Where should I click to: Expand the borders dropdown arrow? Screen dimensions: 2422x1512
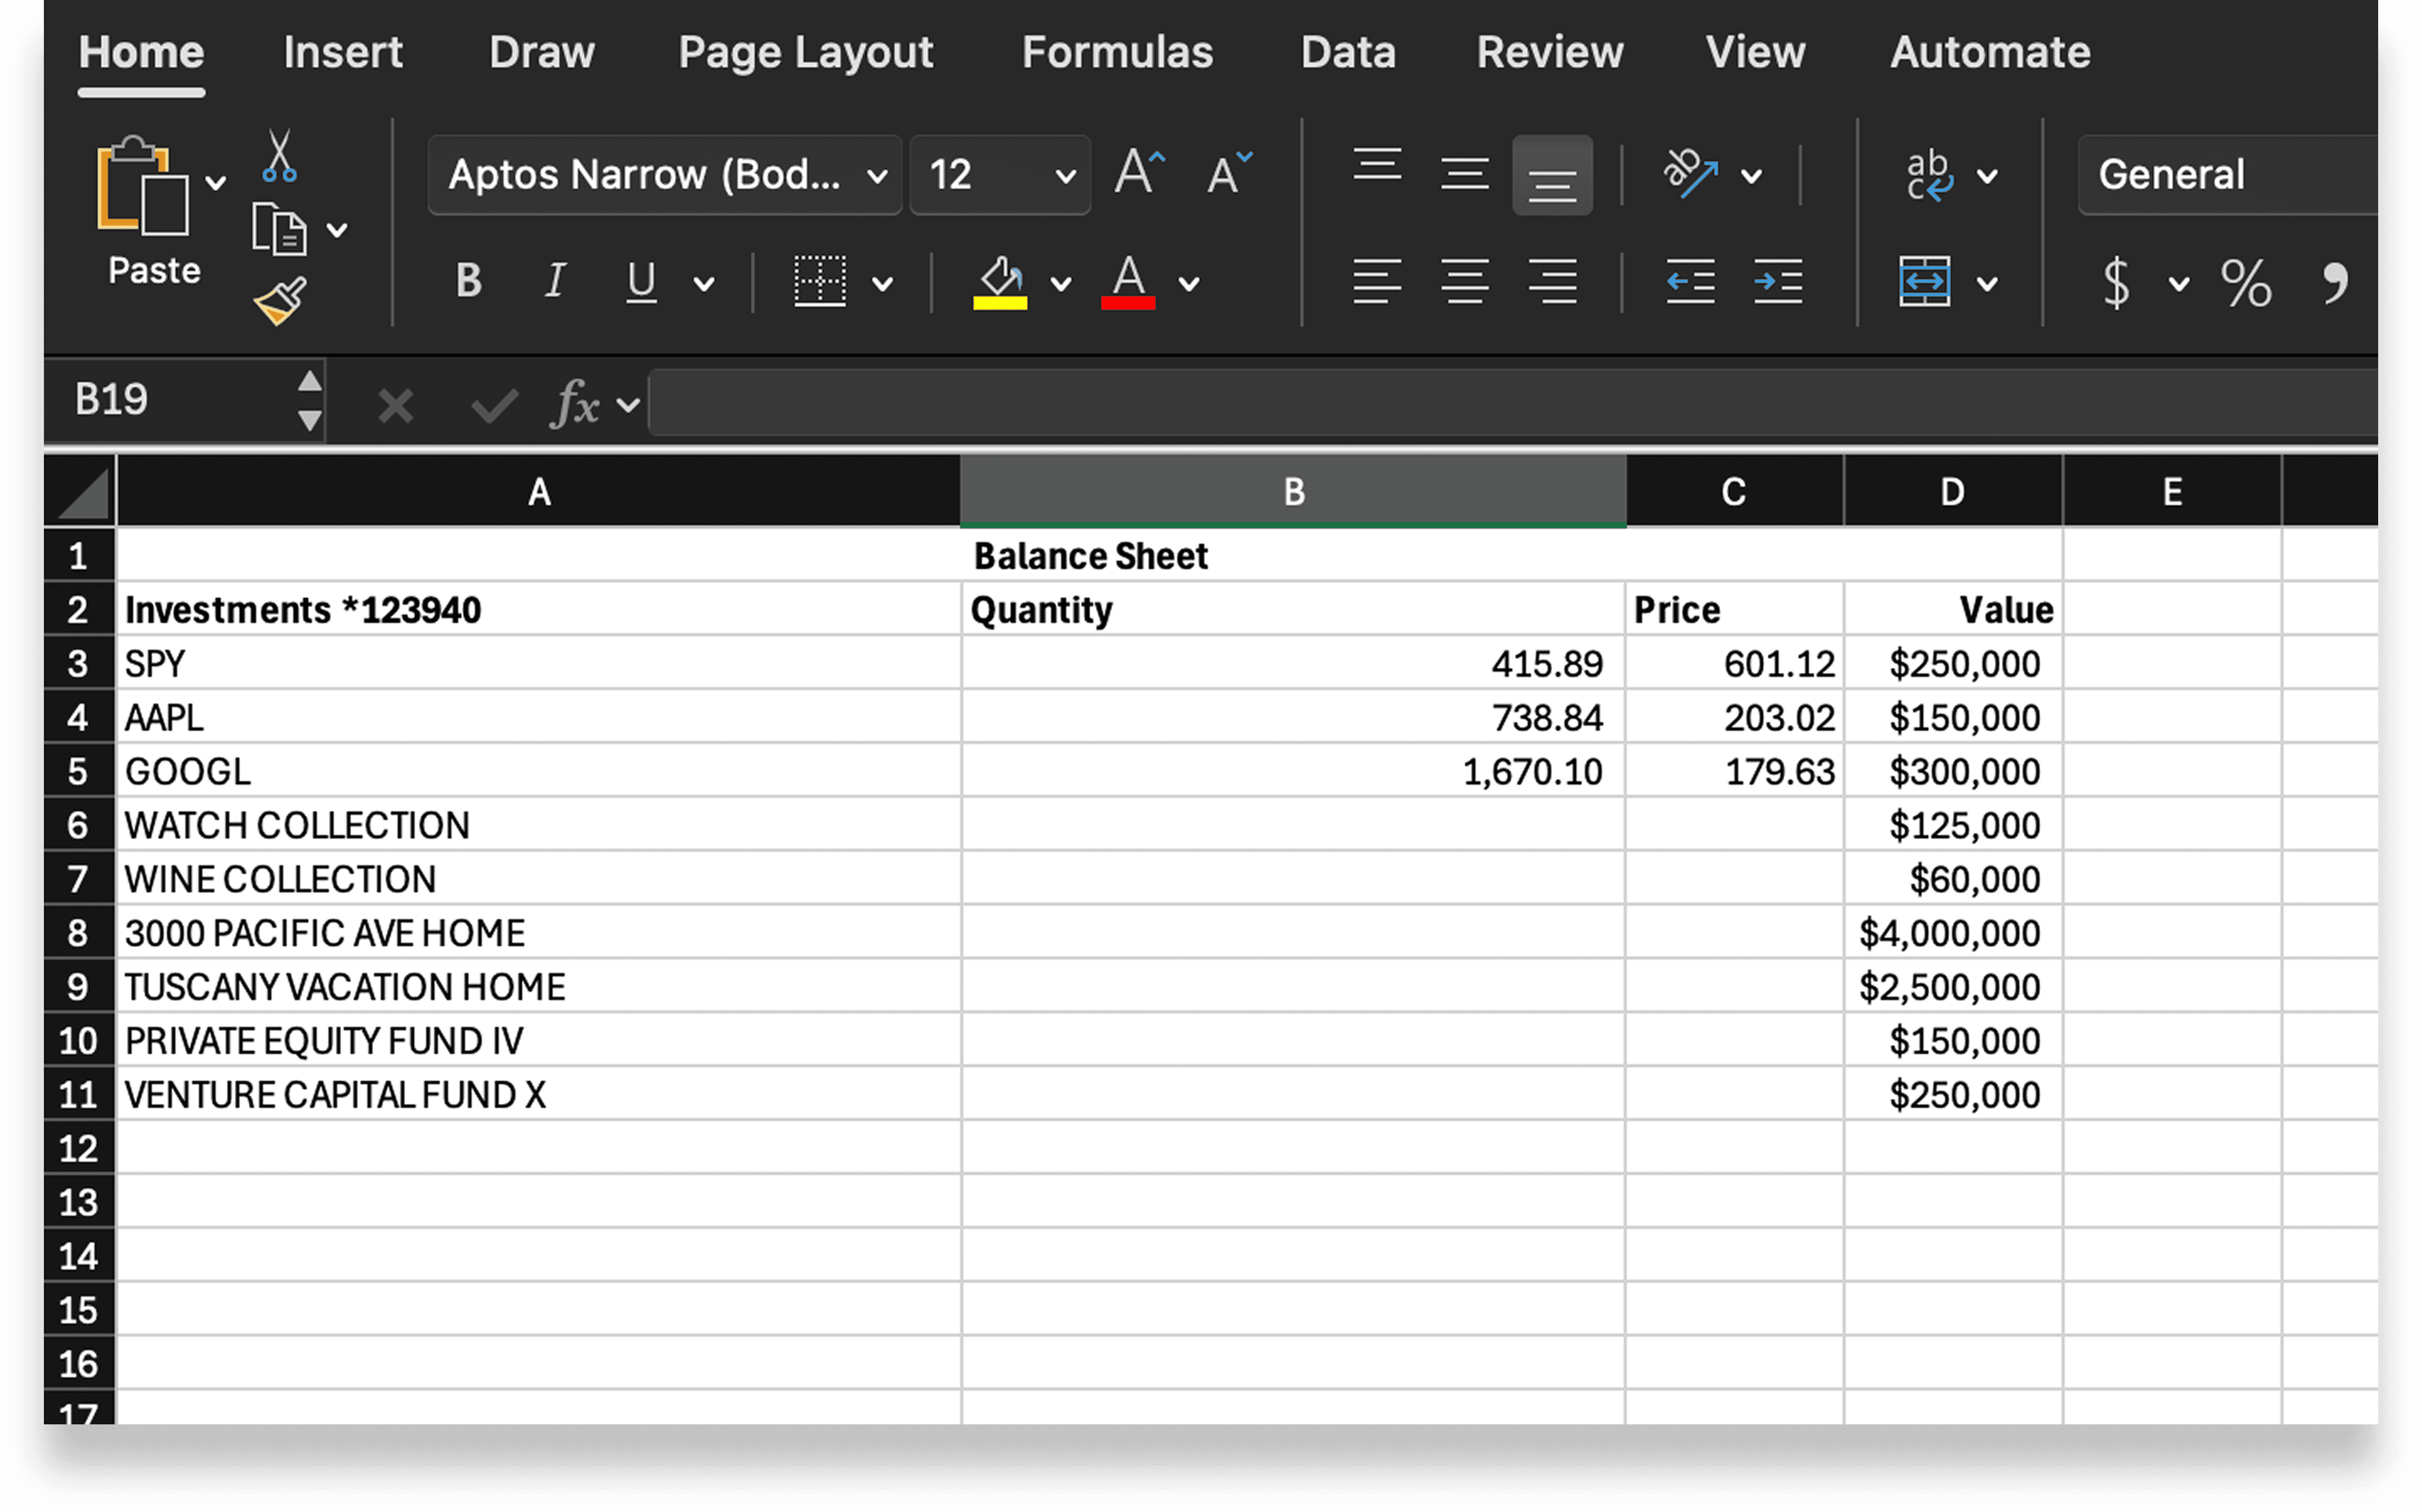point(882,284)
